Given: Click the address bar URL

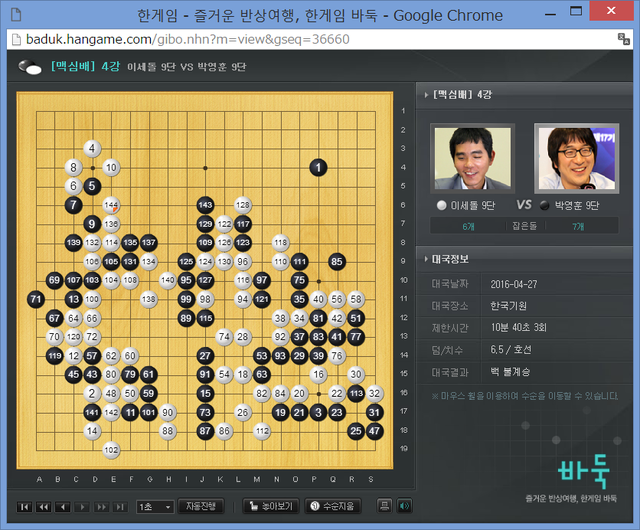Looking at the screenshot, I should (x=188, y=39).
